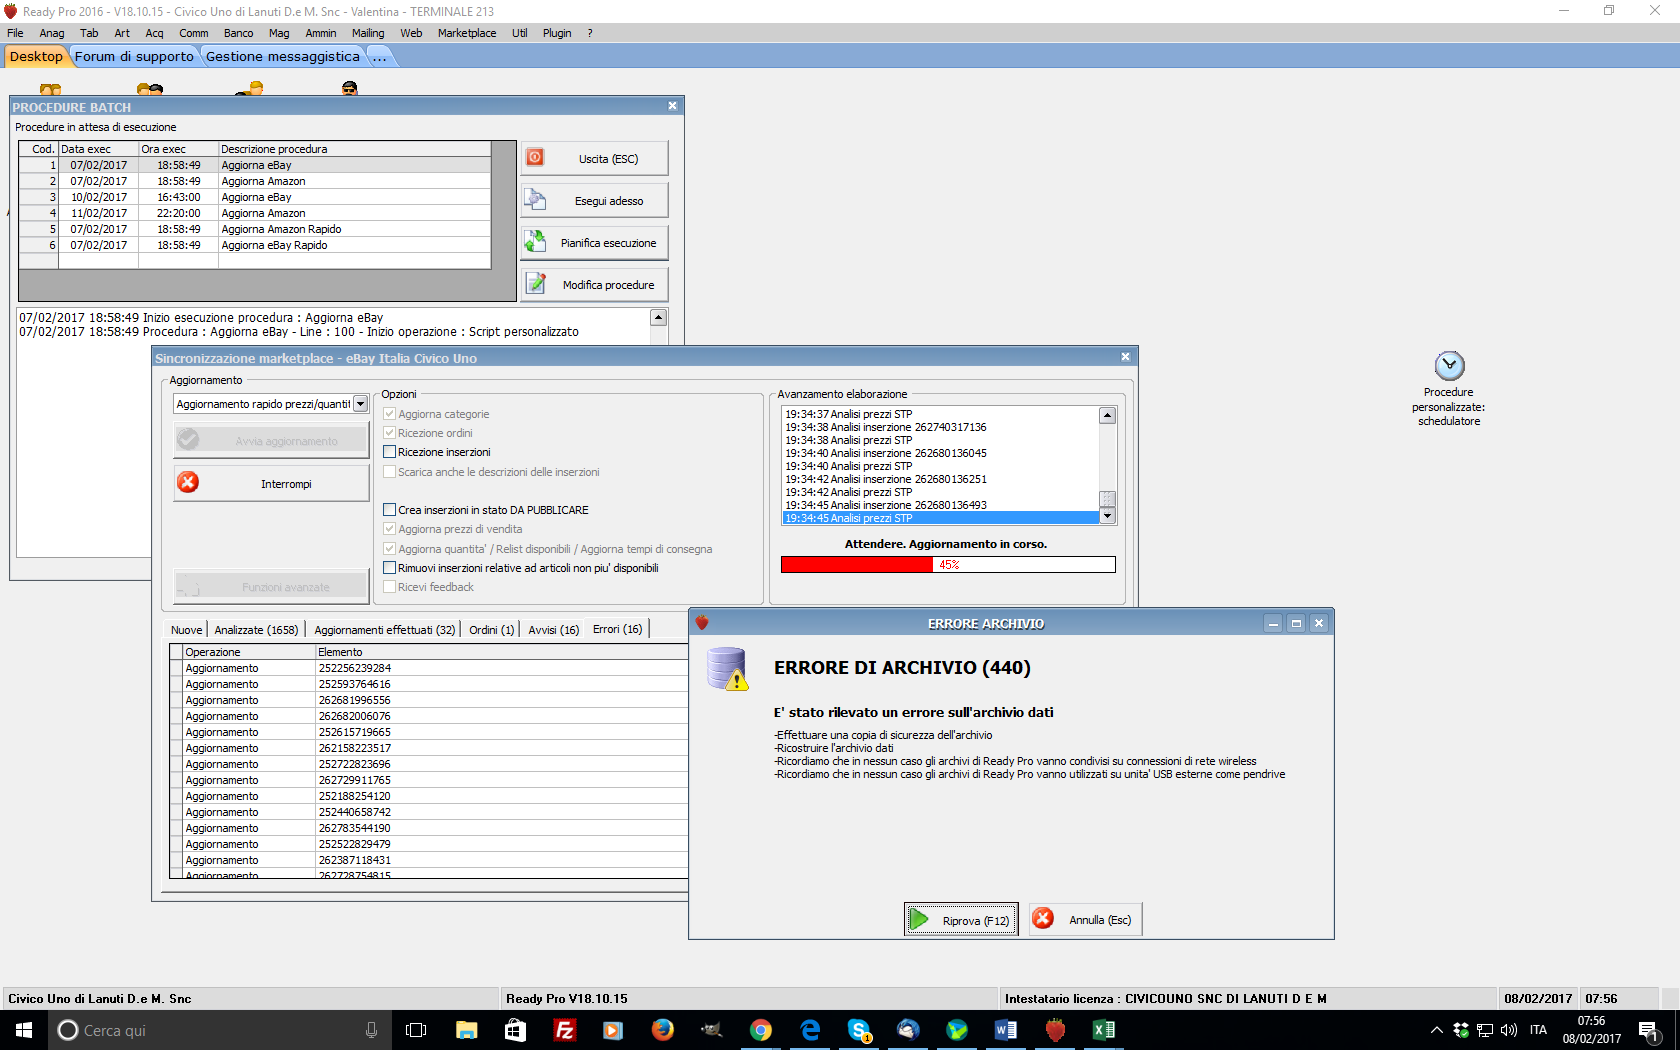
Task: Open Task View from the taskbar
Action: coord(416,1030)
